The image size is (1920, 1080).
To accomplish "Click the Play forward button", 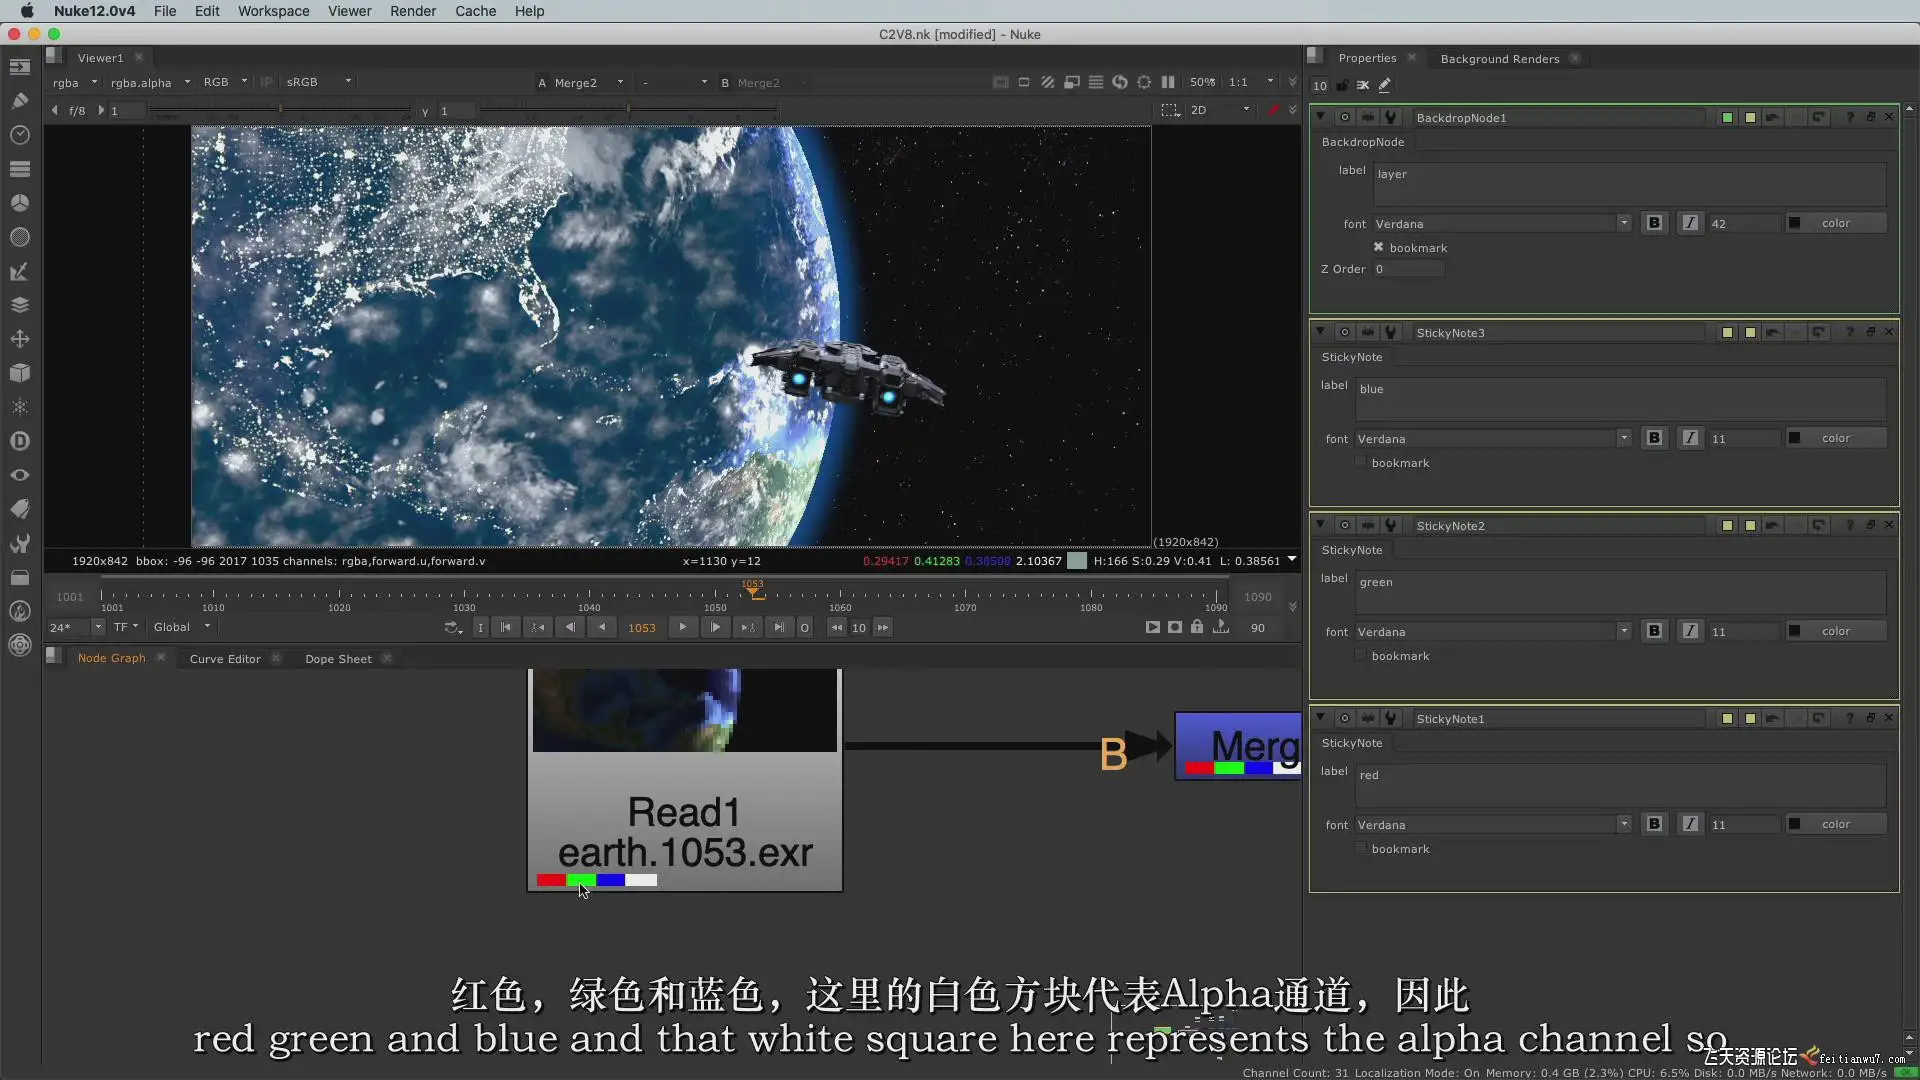I will [683, 627].
